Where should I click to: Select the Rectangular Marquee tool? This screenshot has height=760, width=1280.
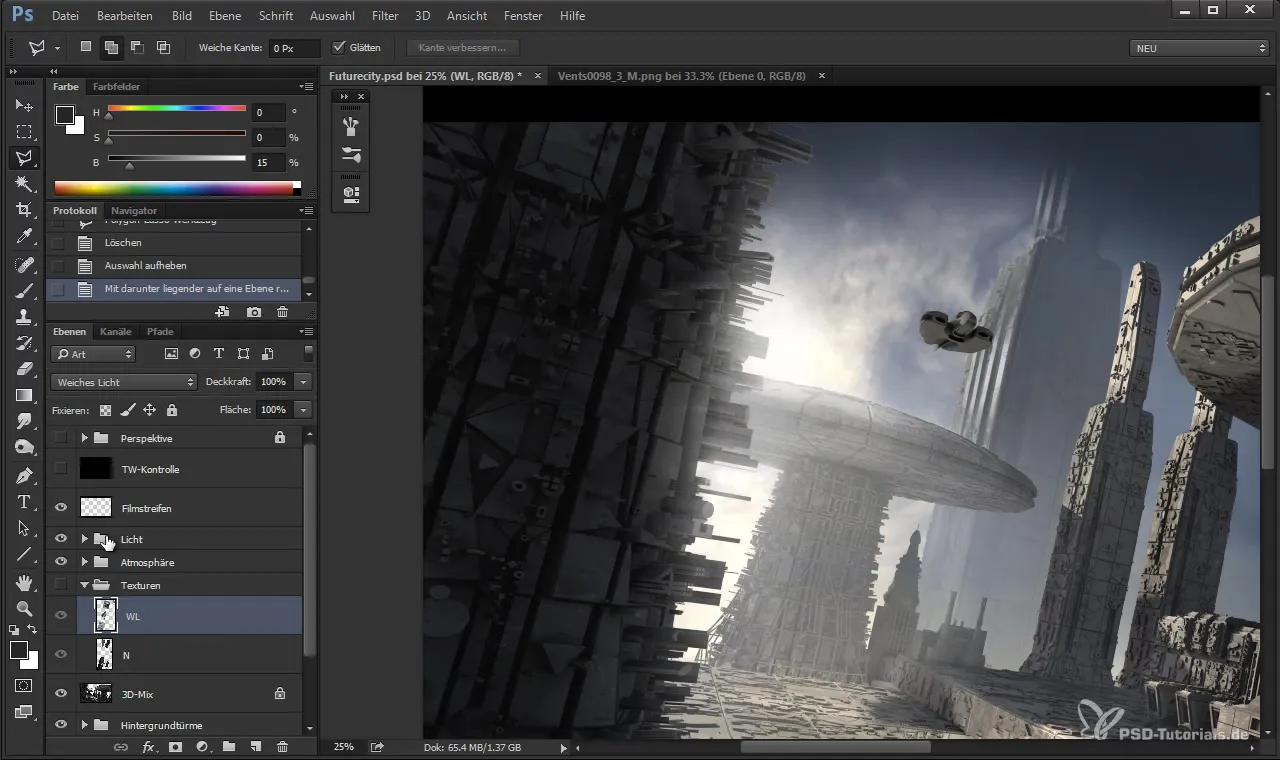24,131
